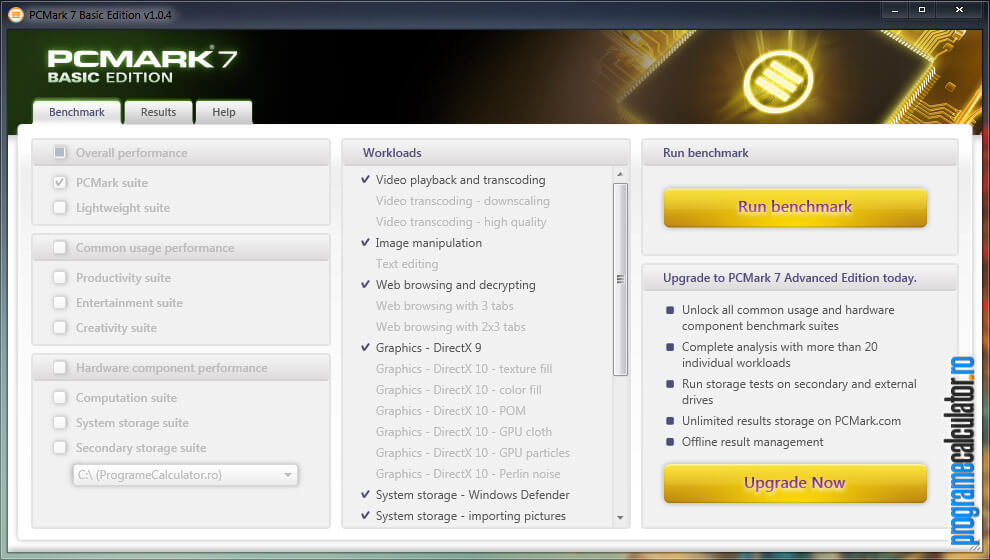Click workloads scrollbar down arrow
Image resolution: width=990 pixels, height=560 pixels.
620,518
